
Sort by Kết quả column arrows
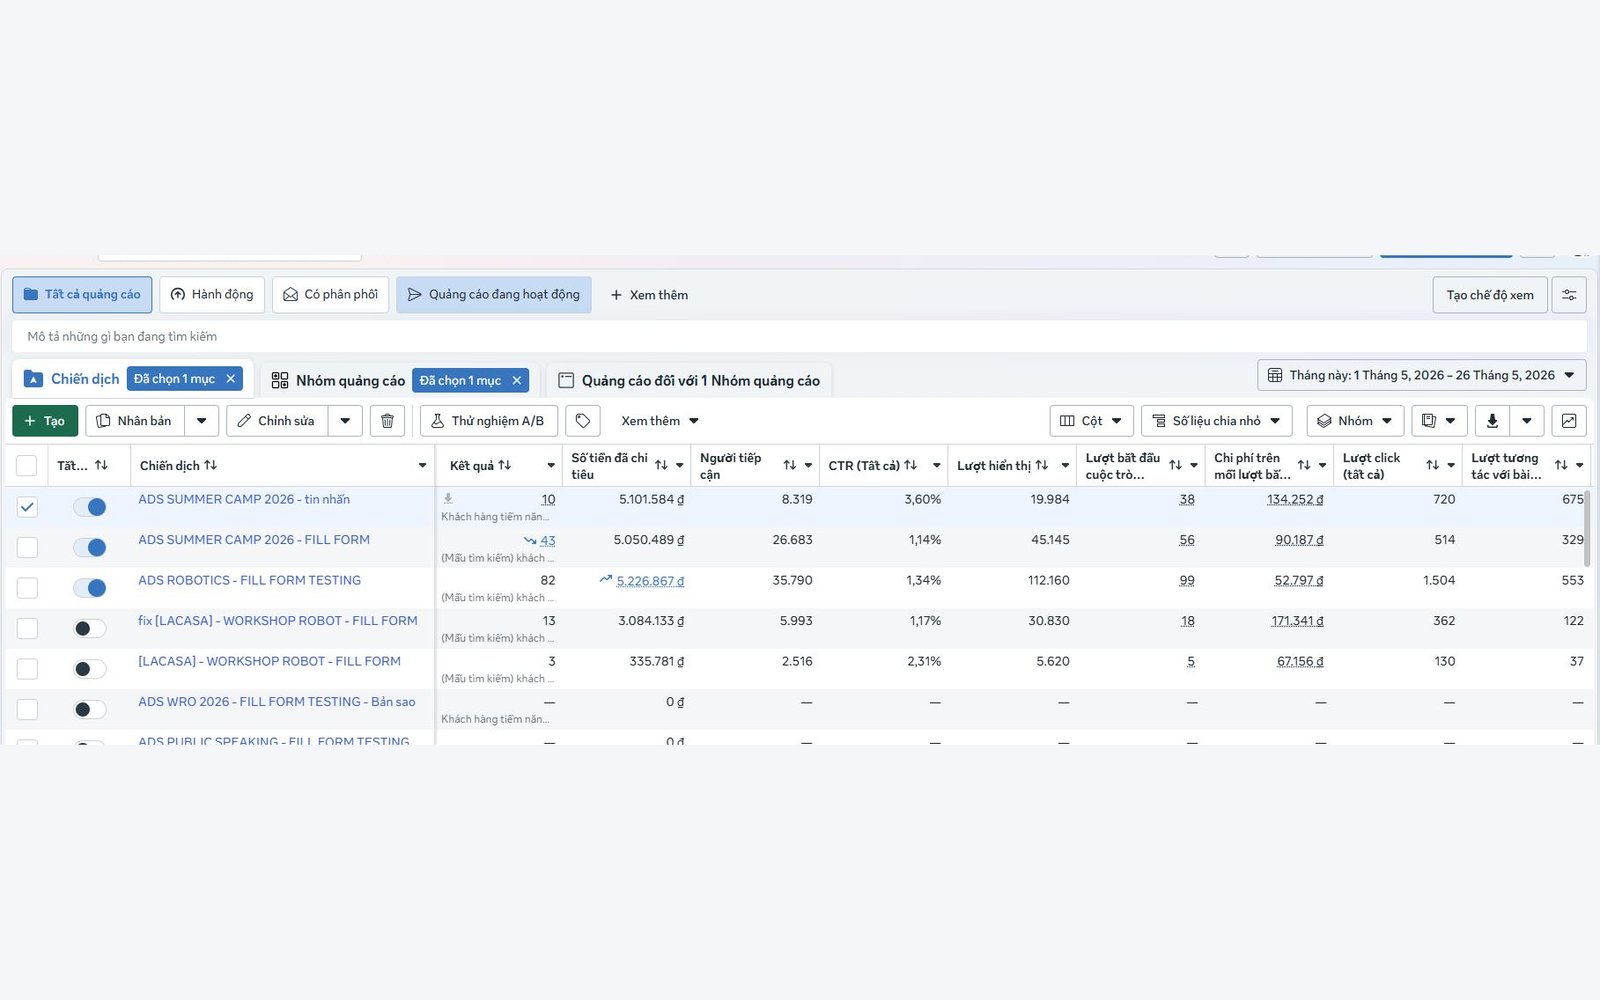pos(504,465)
